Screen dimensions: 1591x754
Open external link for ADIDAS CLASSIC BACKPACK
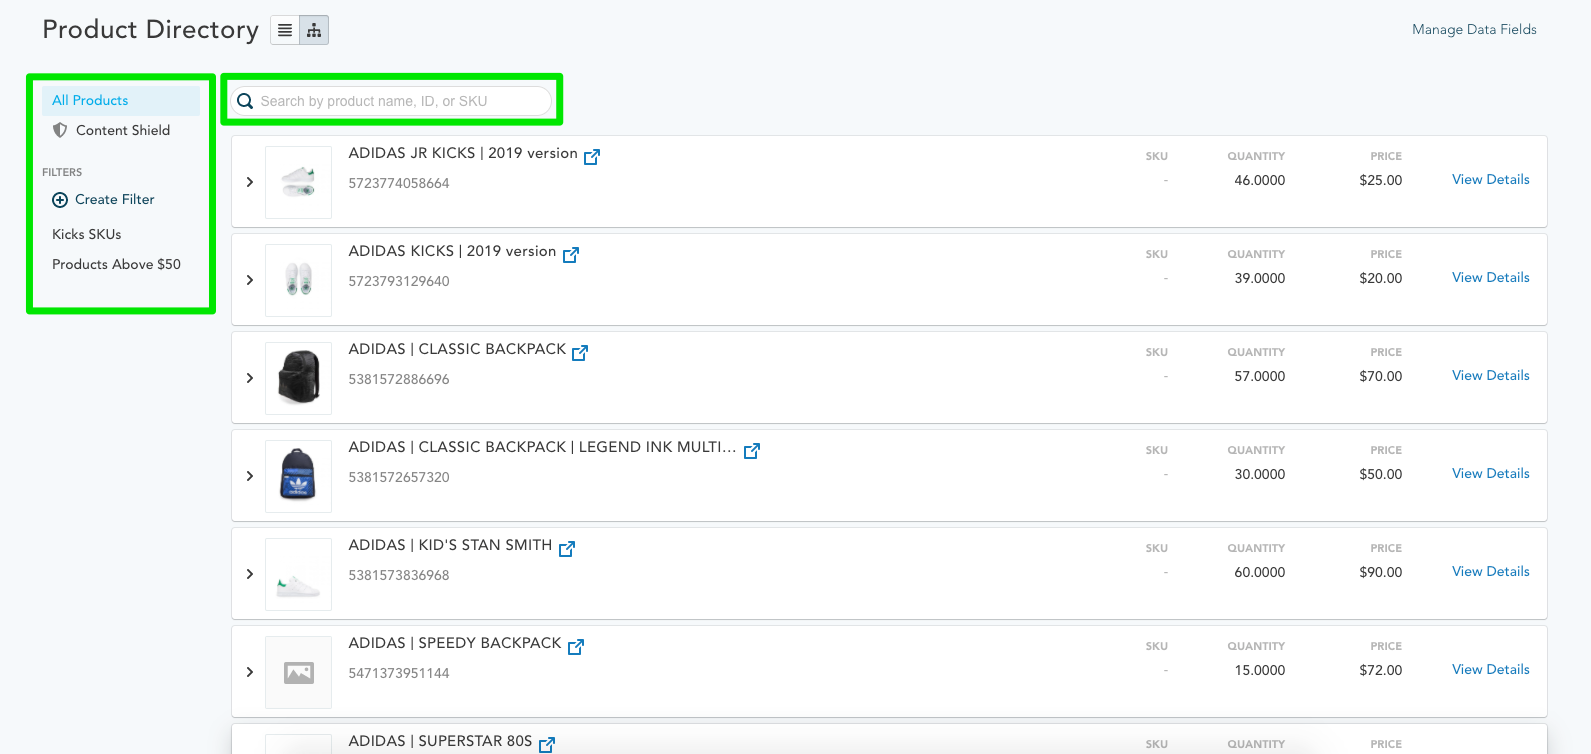[x=580, y=353]
